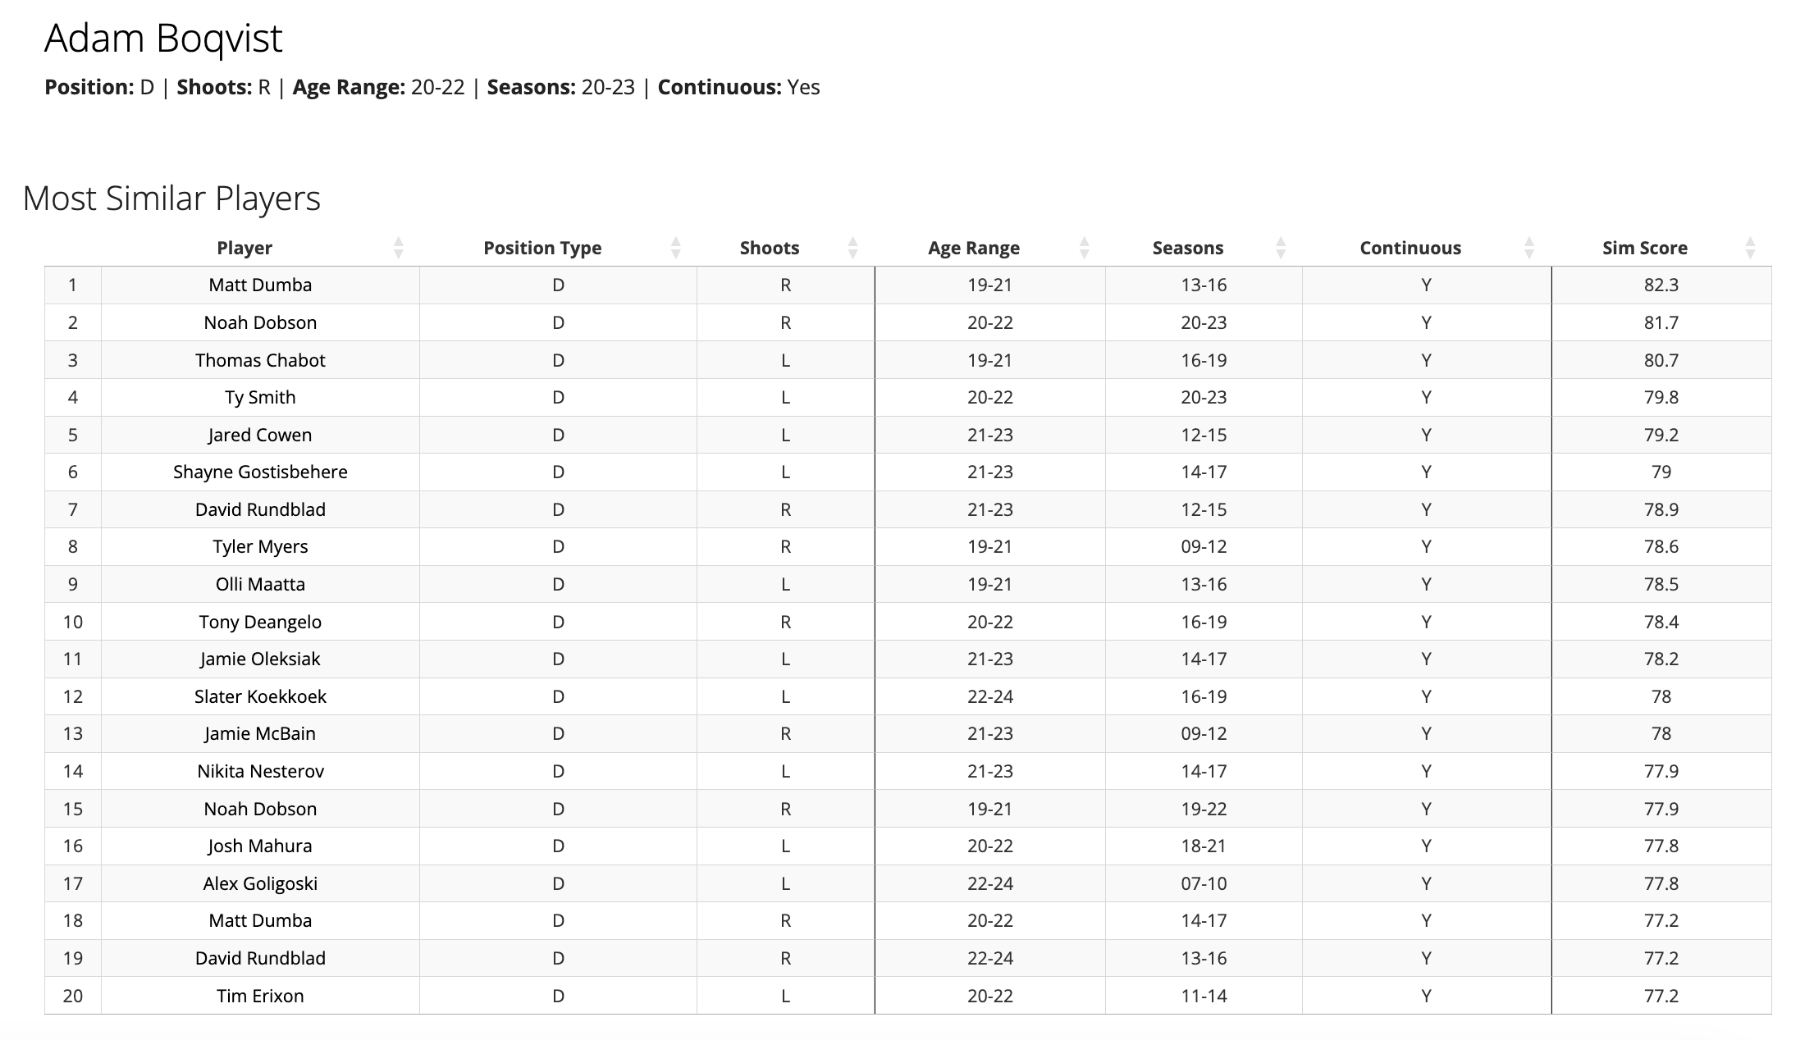Screen dimensions: 1800x1040
Task: Click the Age Range sort arrows
Action: [1084, 248]
